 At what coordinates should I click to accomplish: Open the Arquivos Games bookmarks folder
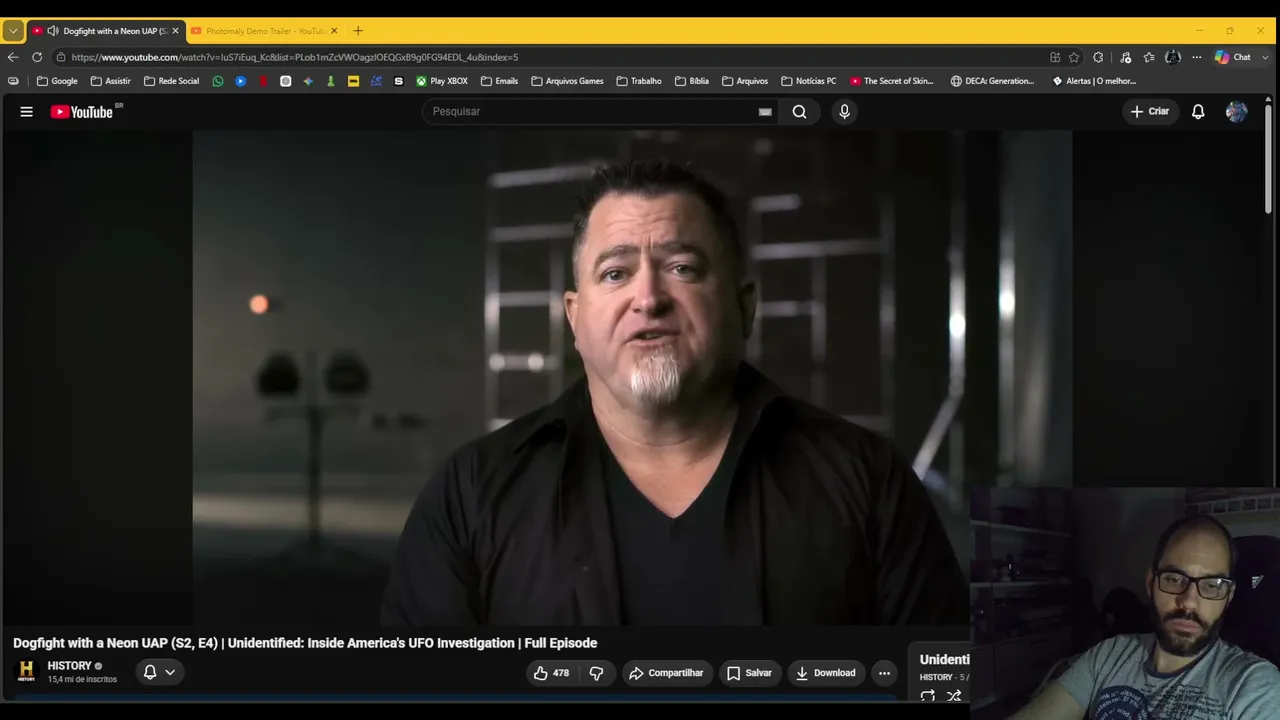pyautogui.click(x=567, y=81)
